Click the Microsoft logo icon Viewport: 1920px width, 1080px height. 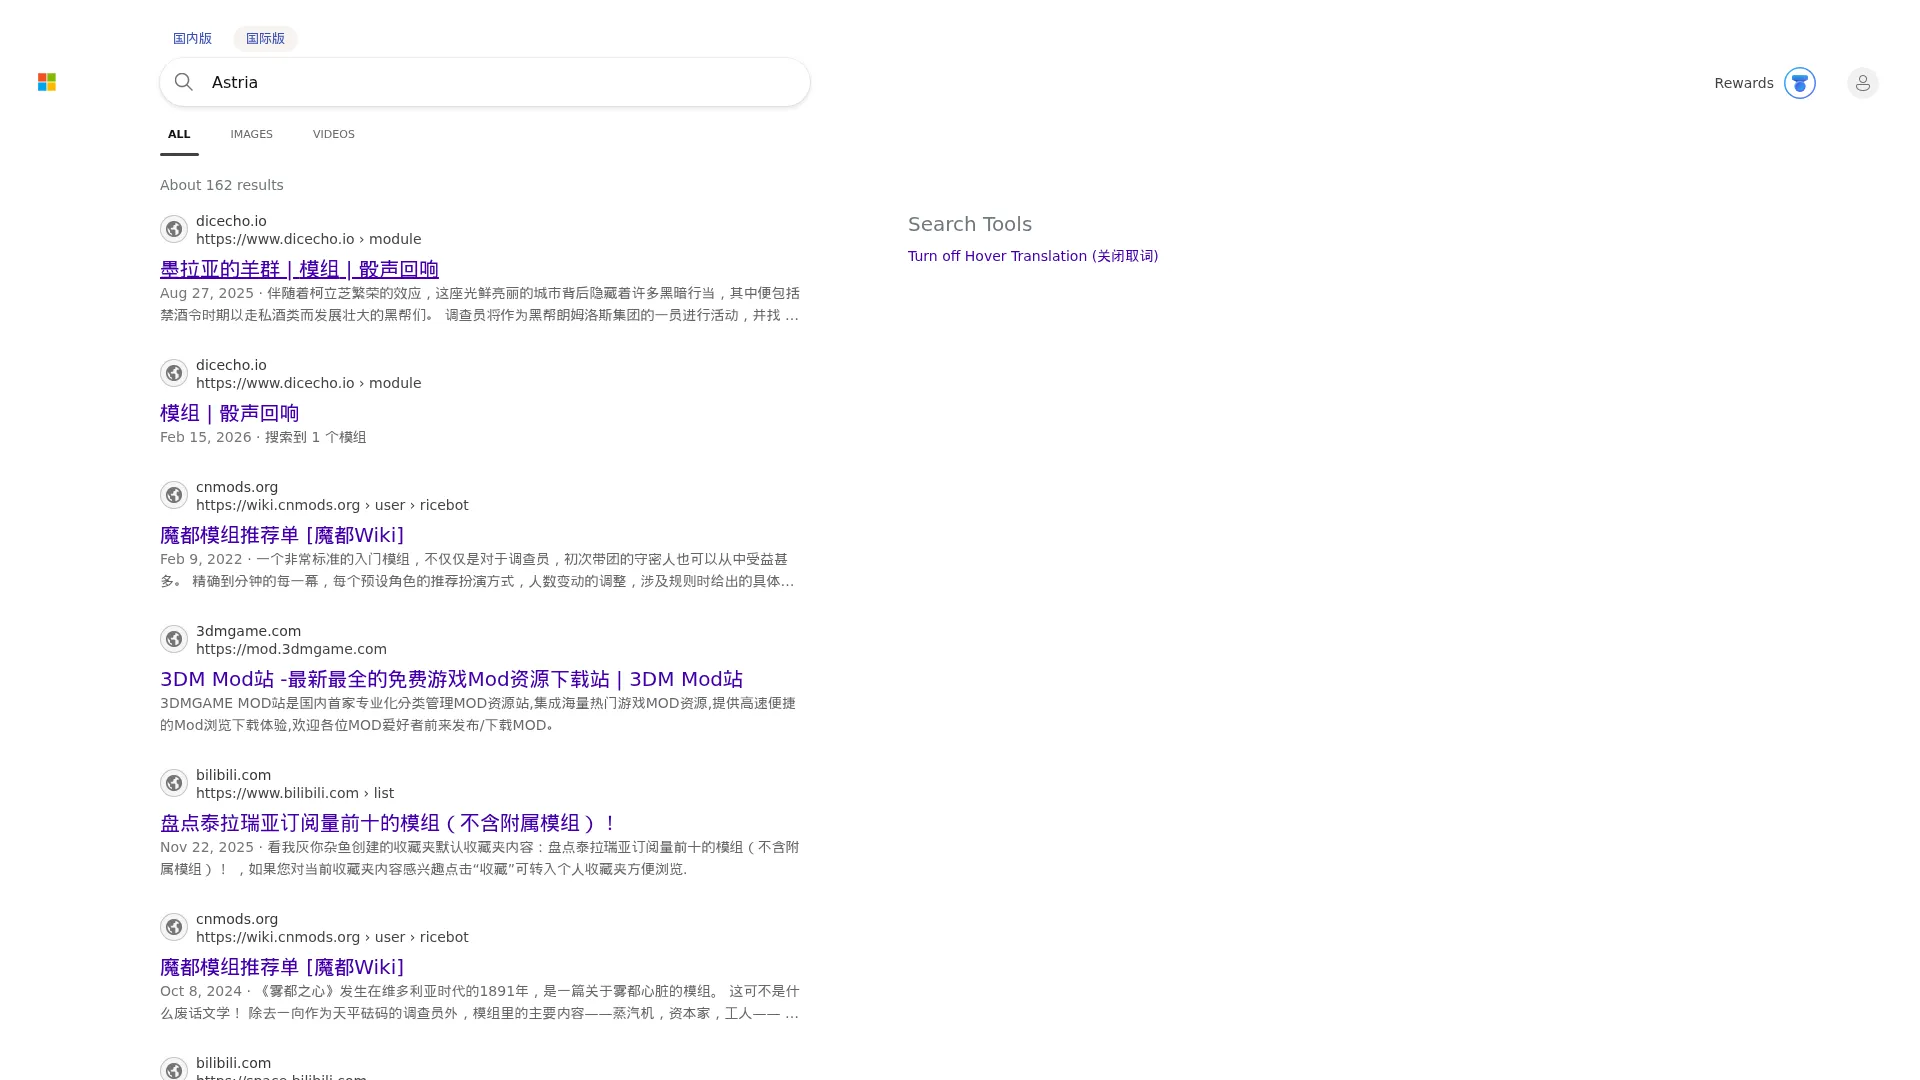pyautogui.click(x=47, y=82)
